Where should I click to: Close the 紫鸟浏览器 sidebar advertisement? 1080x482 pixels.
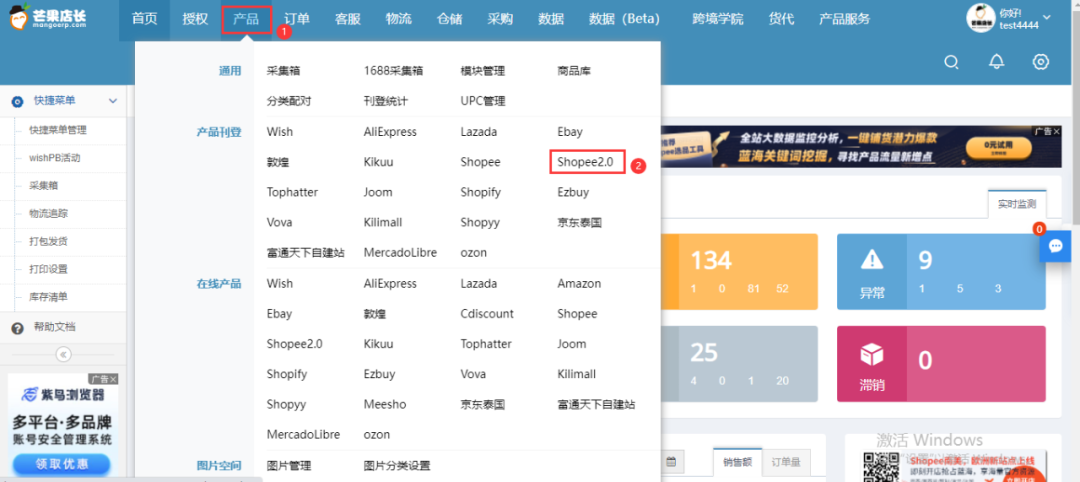tap(113, 379)
